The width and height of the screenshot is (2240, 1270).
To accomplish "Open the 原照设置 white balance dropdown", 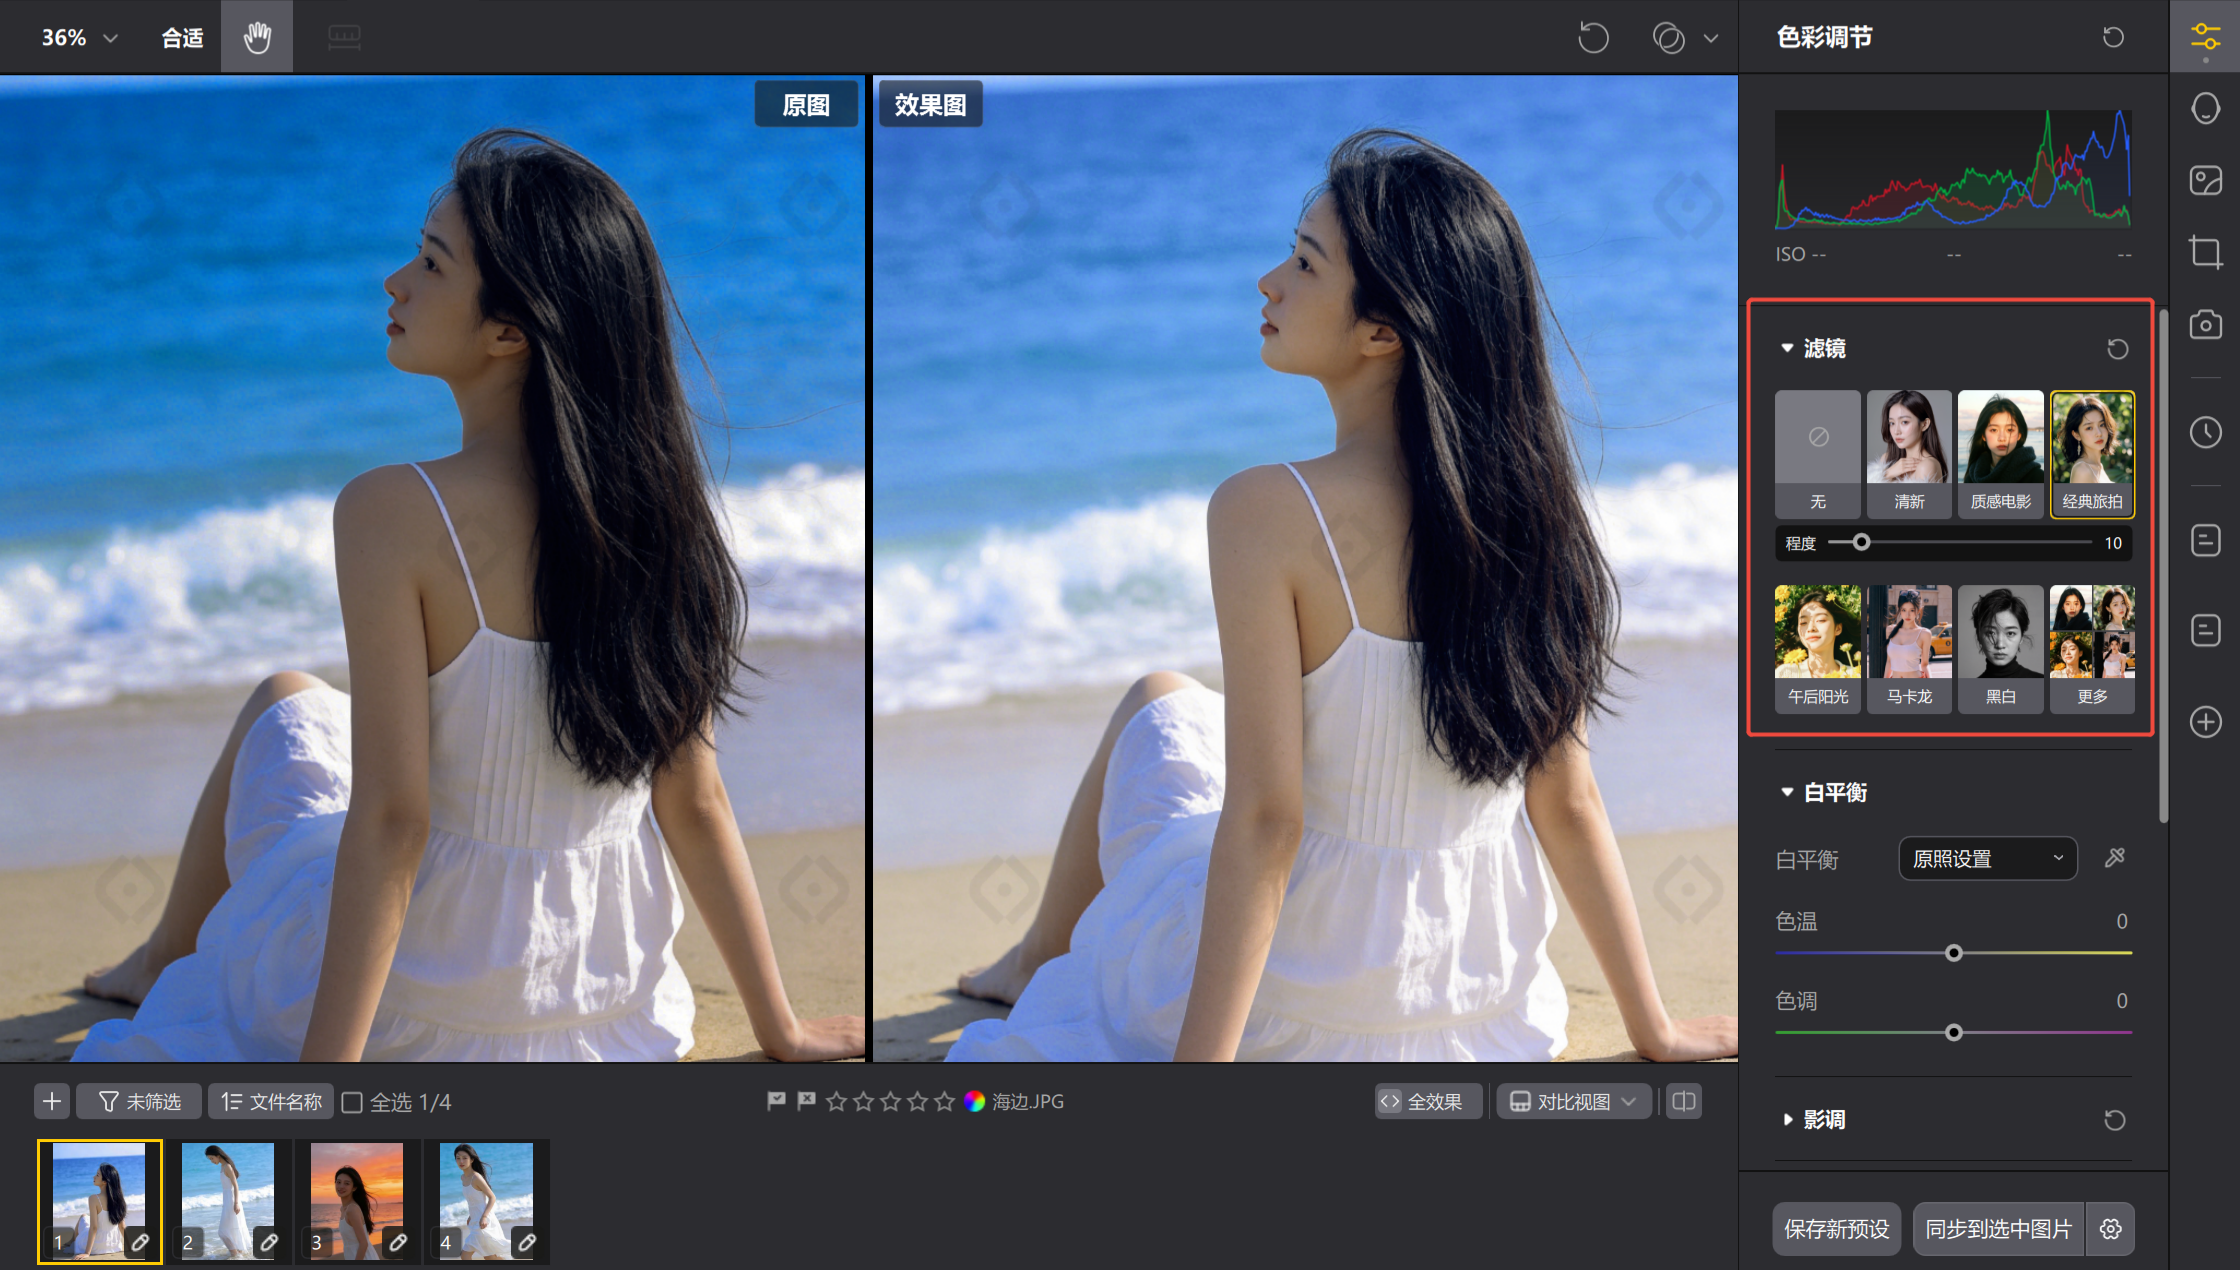I will coord(1987,859).
